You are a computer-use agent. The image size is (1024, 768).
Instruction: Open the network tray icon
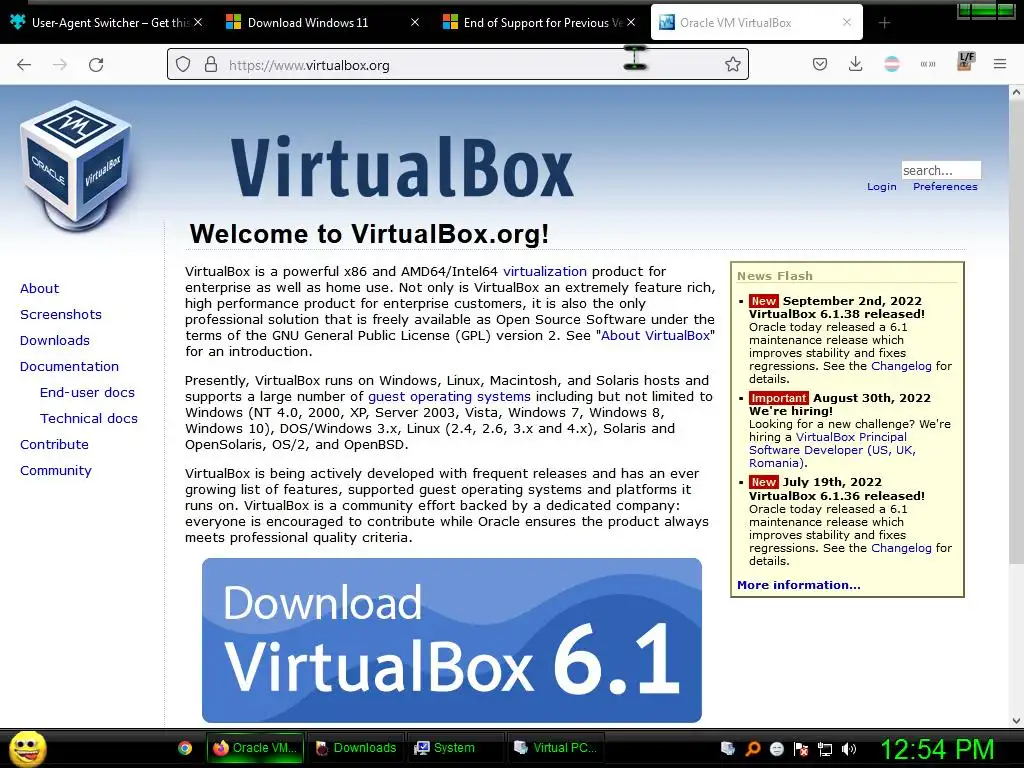coord(825,748)
